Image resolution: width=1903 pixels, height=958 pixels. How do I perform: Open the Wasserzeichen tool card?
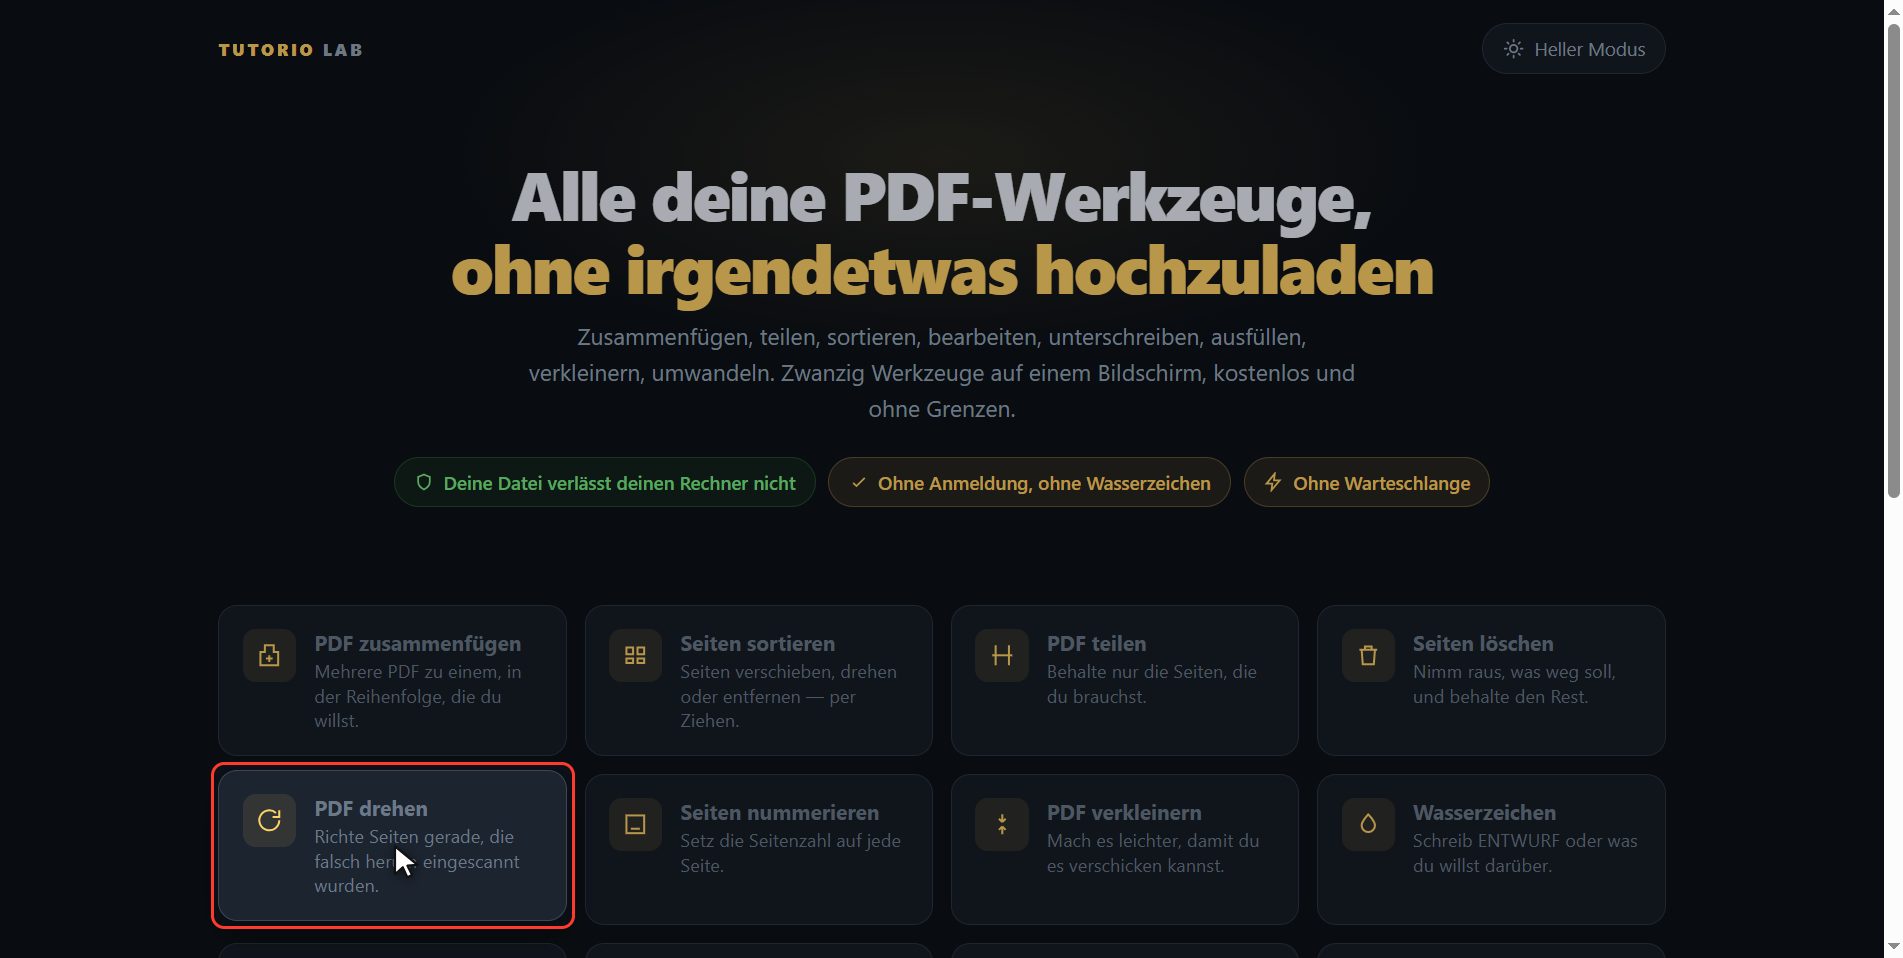point(1491,849)
